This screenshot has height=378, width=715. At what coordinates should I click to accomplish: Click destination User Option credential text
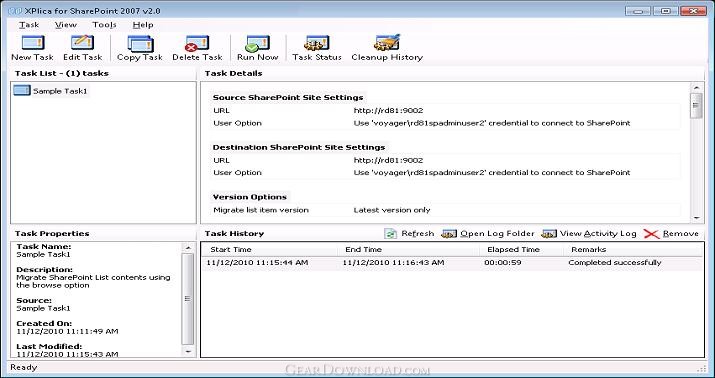click(492, 173)
